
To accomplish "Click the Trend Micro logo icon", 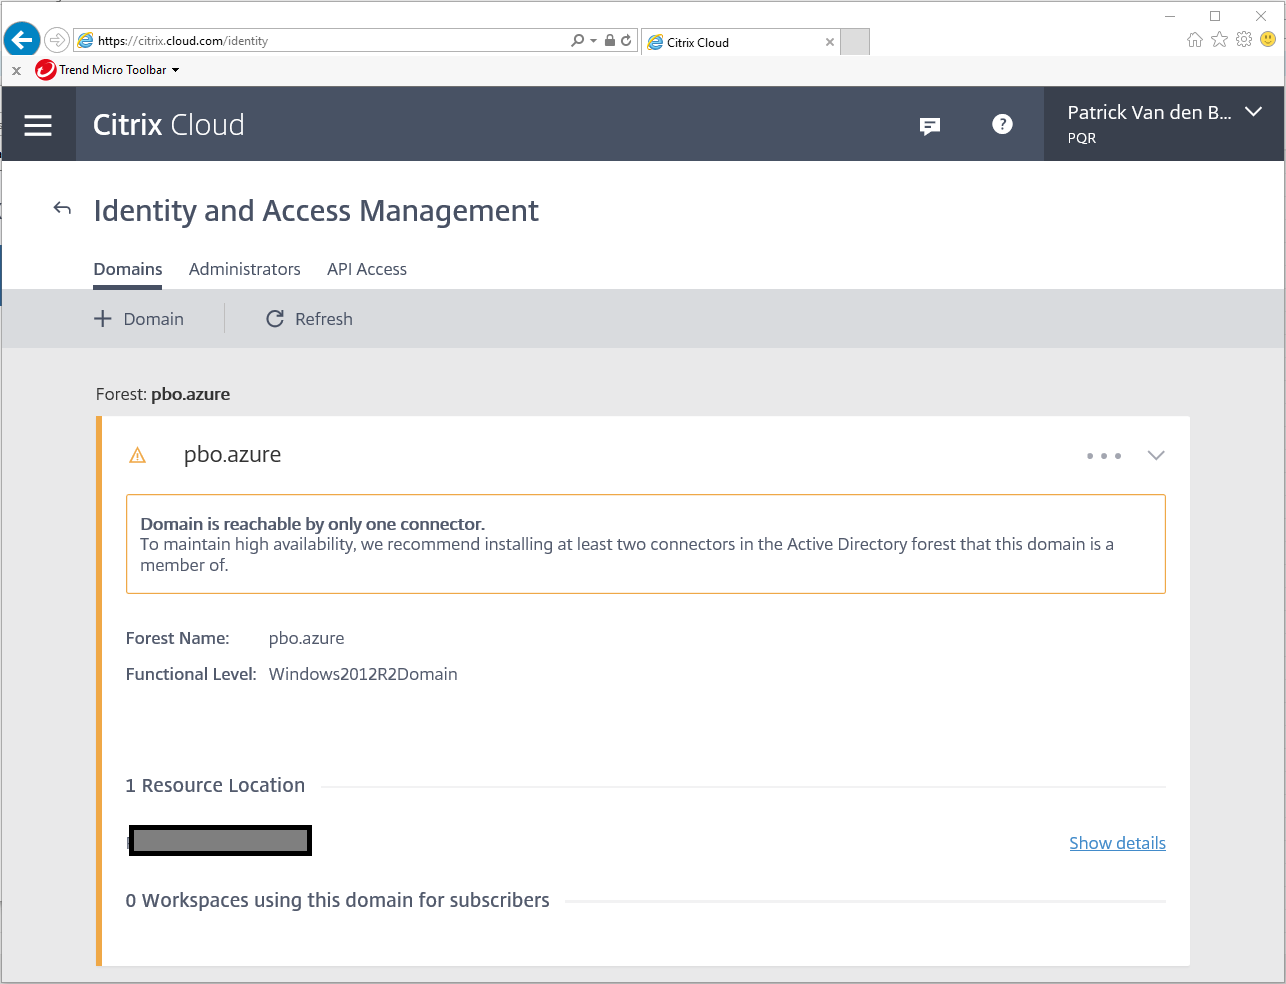I will coord(45,70).
